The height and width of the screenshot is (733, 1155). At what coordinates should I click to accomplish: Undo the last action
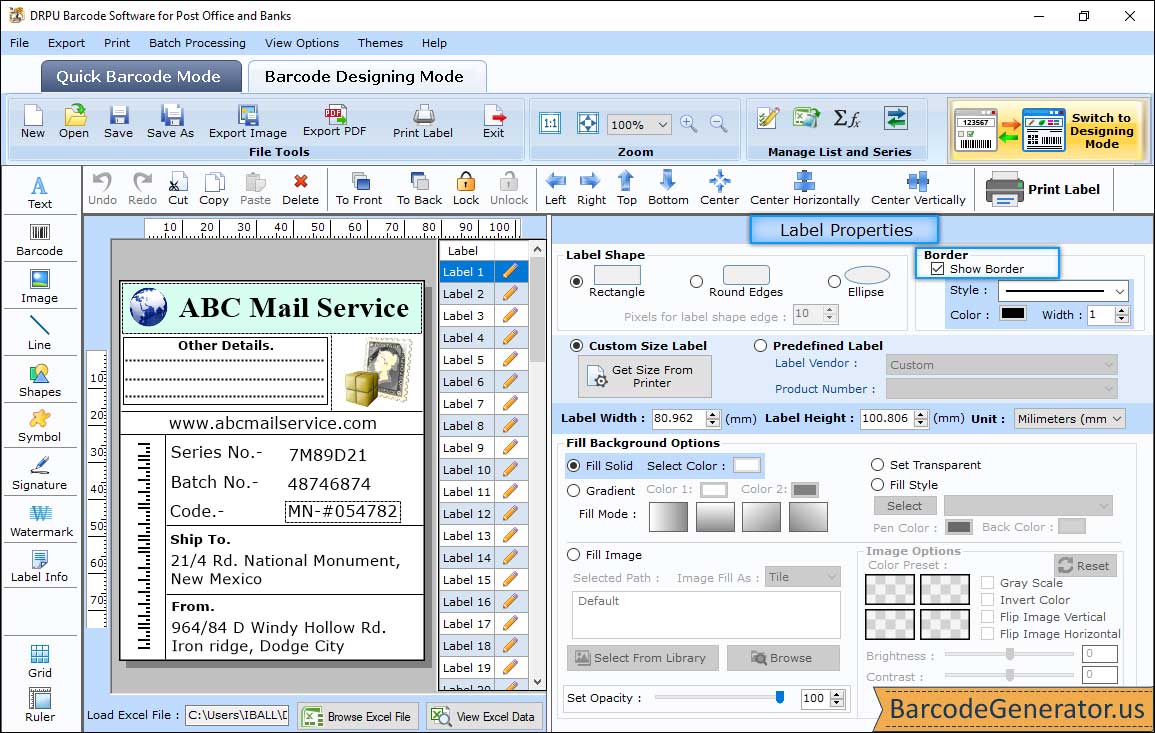tap(102, 189)
